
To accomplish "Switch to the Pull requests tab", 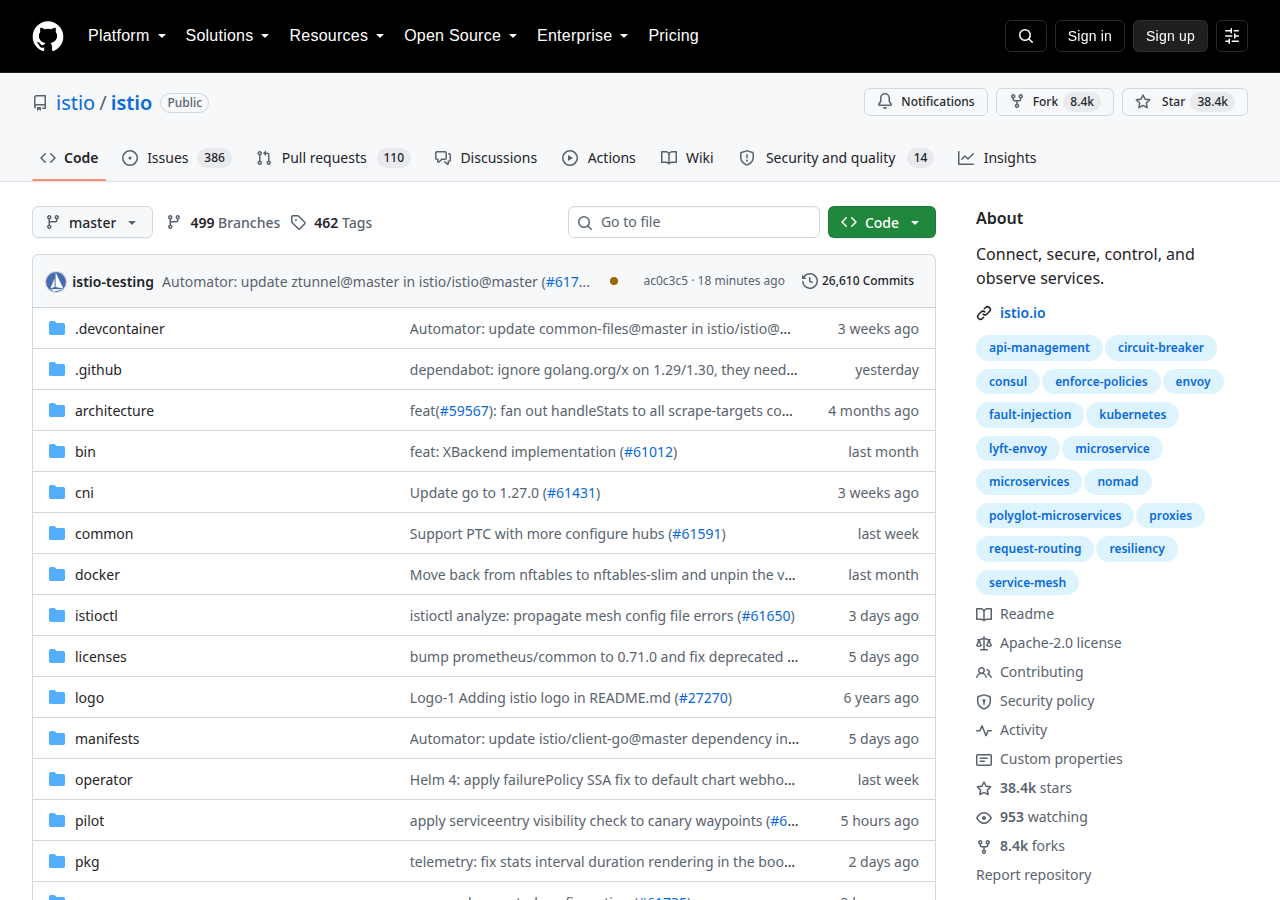I will 333,158.
